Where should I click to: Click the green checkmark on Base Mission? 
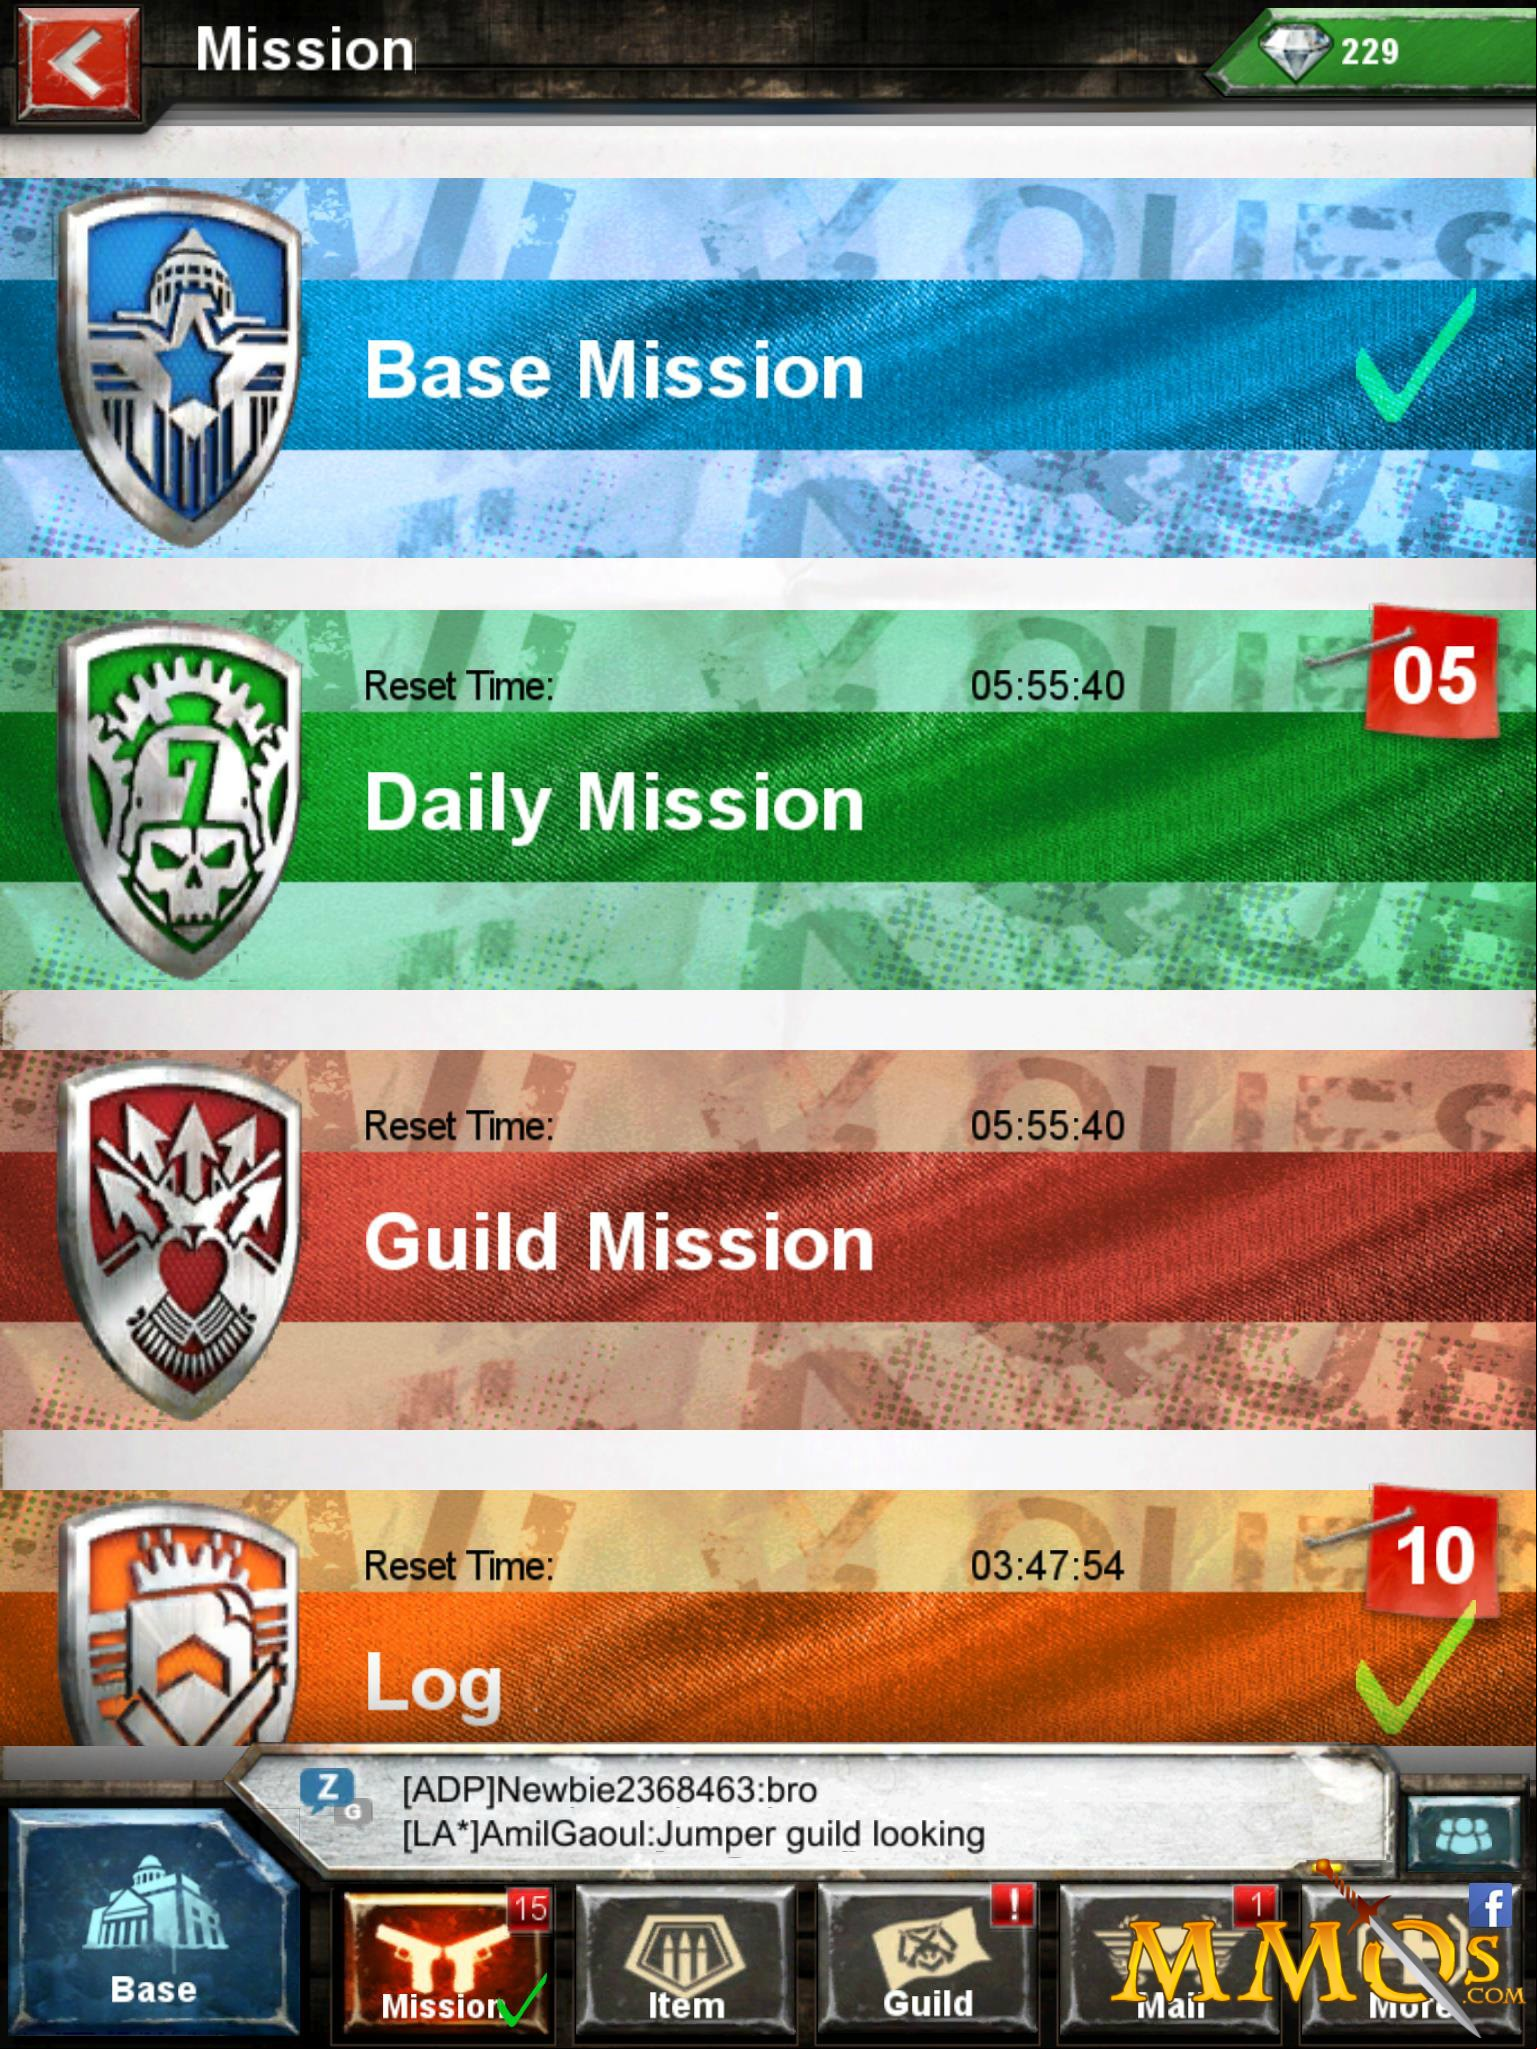pyautogui.click(x=1415, y=355)
